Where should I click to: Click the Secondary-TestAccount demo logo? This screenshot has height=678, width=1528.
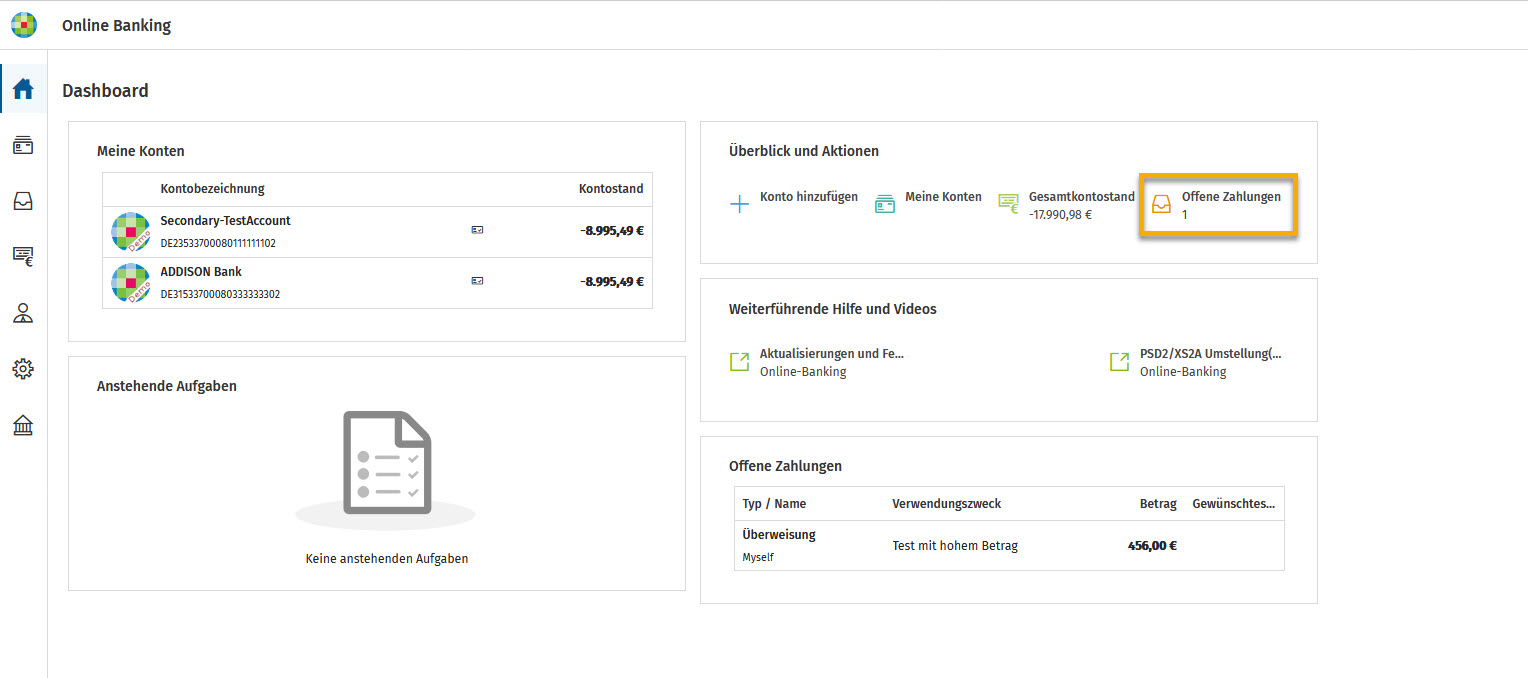pos(131,232)
